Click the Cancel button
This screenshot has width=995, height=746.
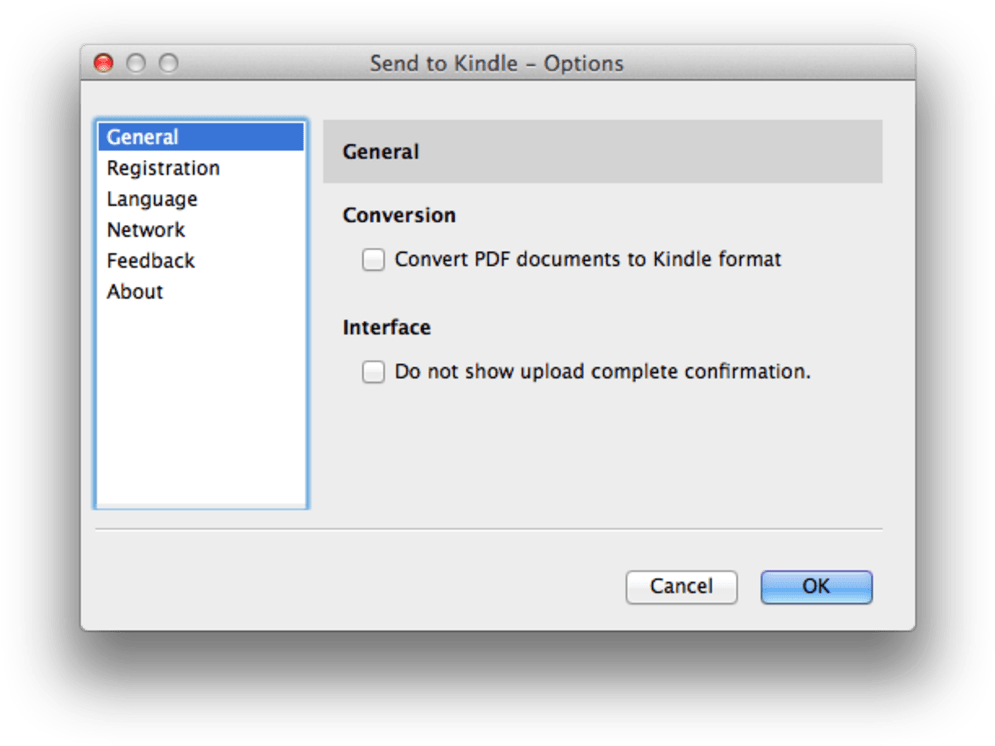click(x=682, y=587)
